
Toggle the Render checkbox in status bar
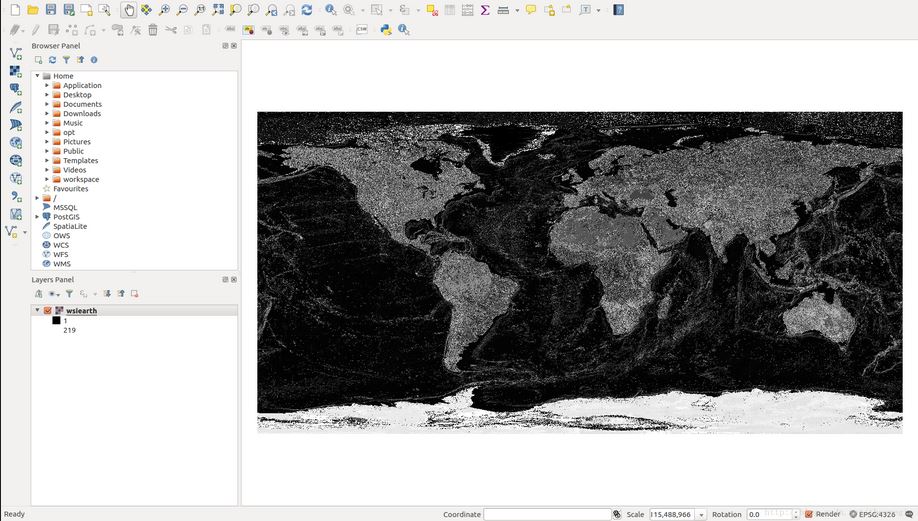(809, 514)
